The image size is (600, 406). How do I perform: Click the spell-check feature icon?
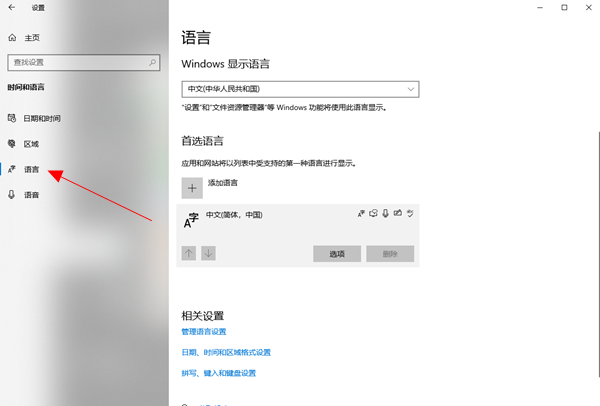[x=410, y=214]
